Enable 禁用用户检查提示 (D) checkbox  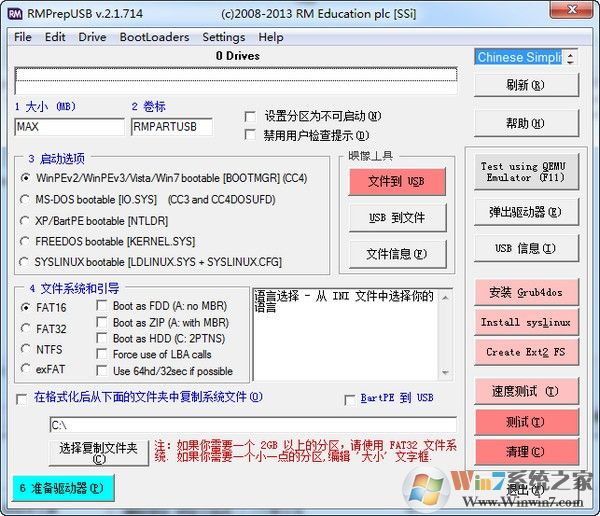coord(250,135)
